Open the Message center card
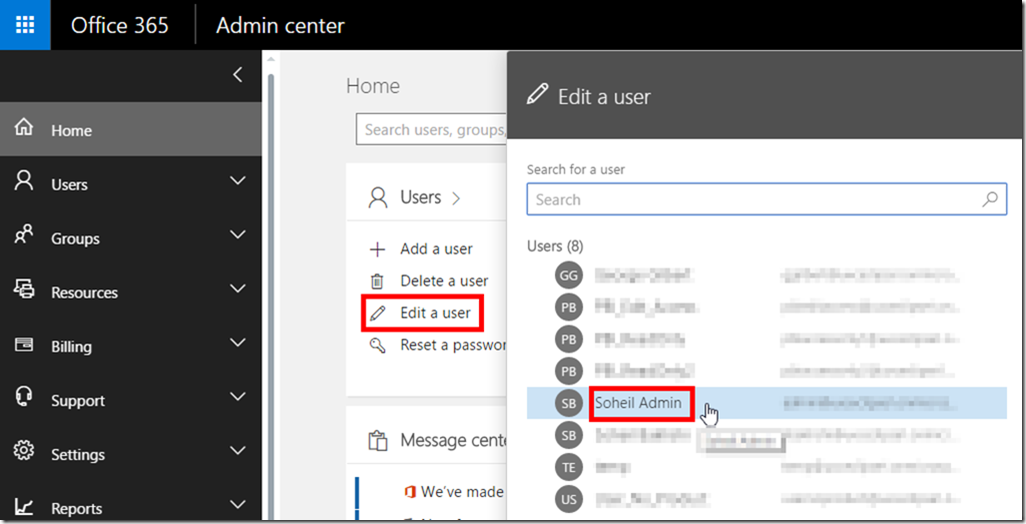This screenshot has width=1026, height=524. pos(453,440)
